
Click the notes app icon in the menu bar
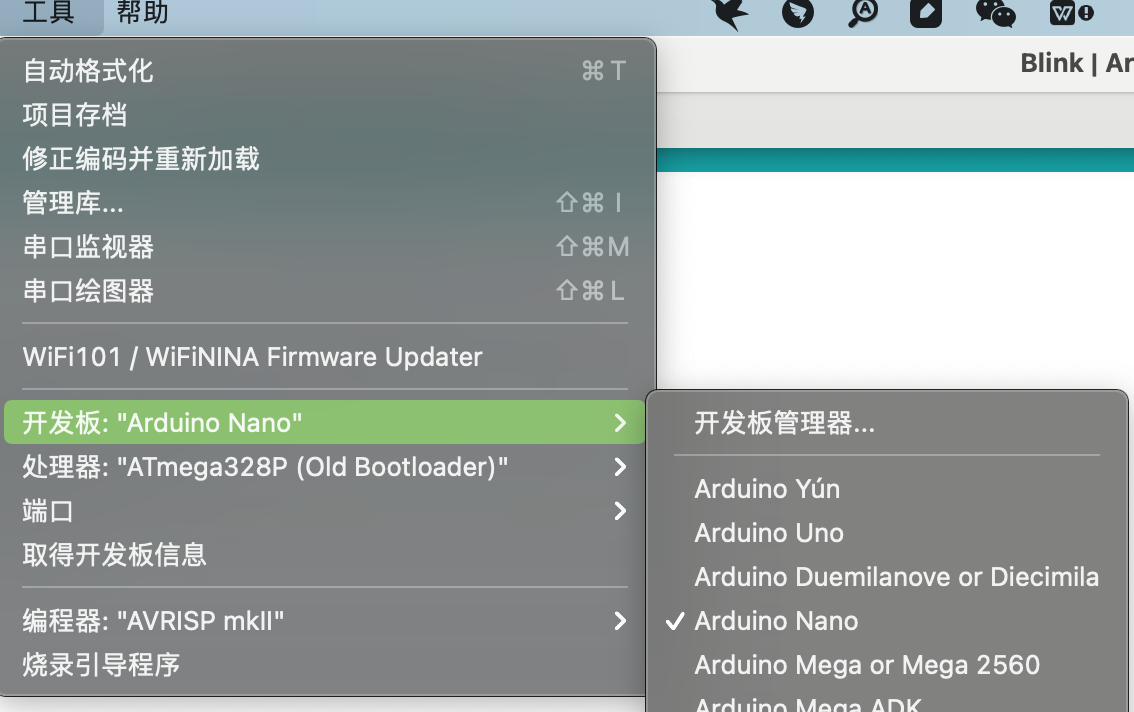(925, 14)
